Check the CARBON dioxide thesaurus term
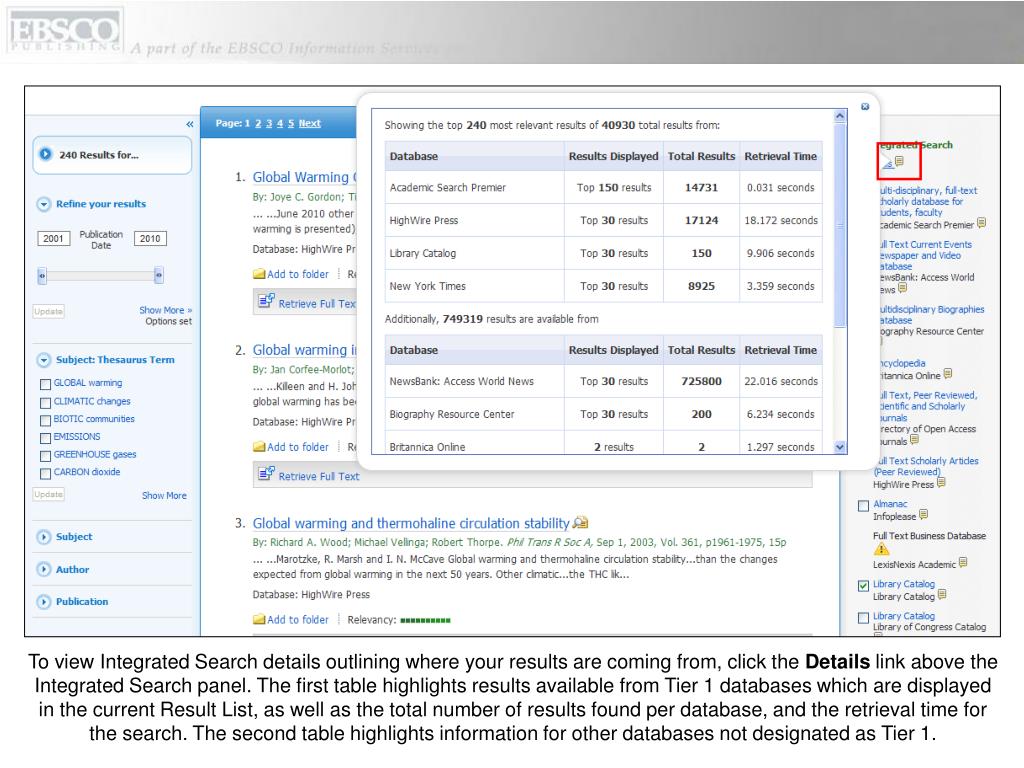The width and height of the screenshot is (1024, 768). coord(46,473)
